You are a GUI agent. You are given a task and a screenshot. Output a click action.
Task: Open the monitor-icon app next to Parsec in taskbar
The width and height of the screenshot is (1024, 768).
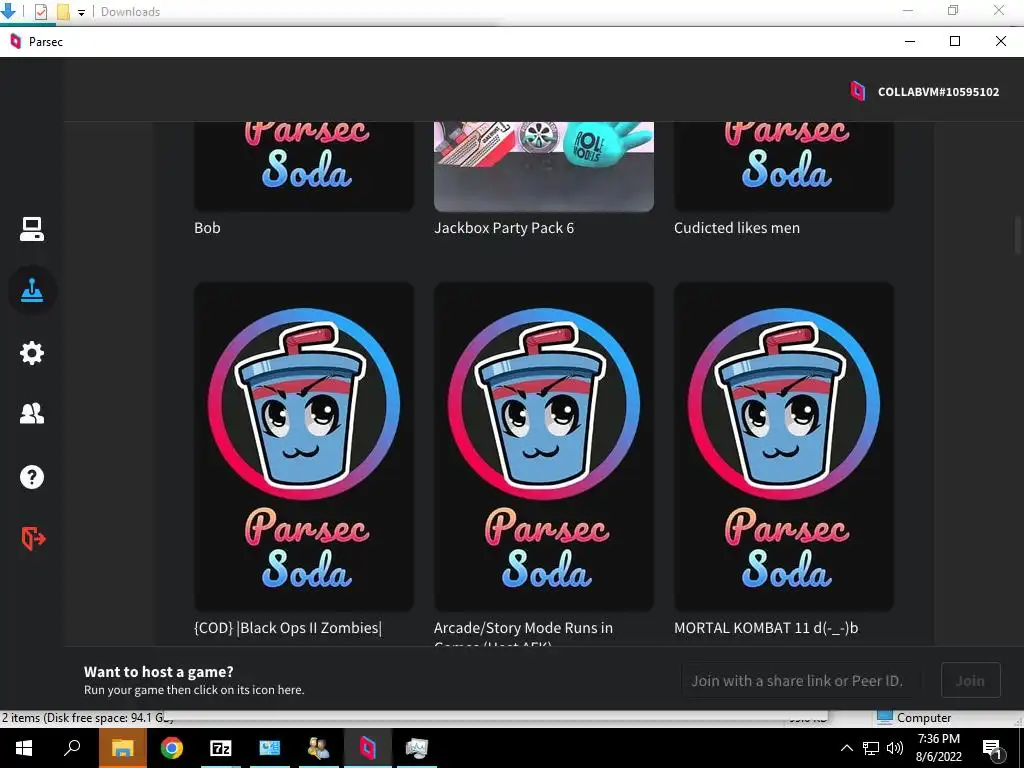pyautogui.click(x=417, y=748)
